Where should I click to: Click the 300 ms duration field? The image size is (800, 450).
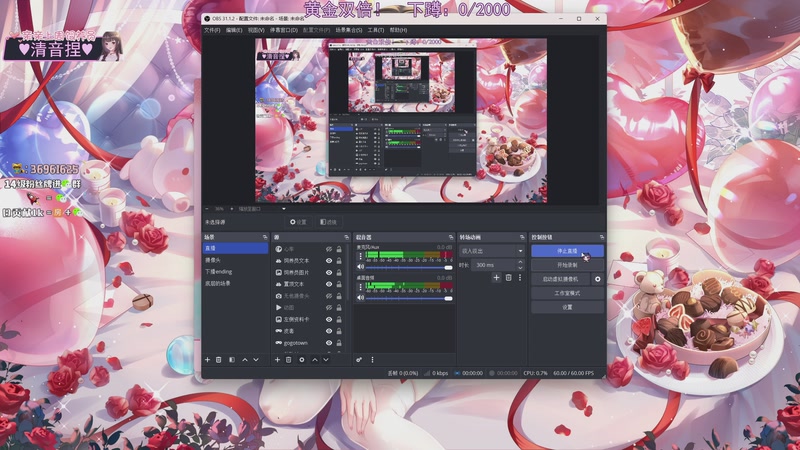point(494,265)
